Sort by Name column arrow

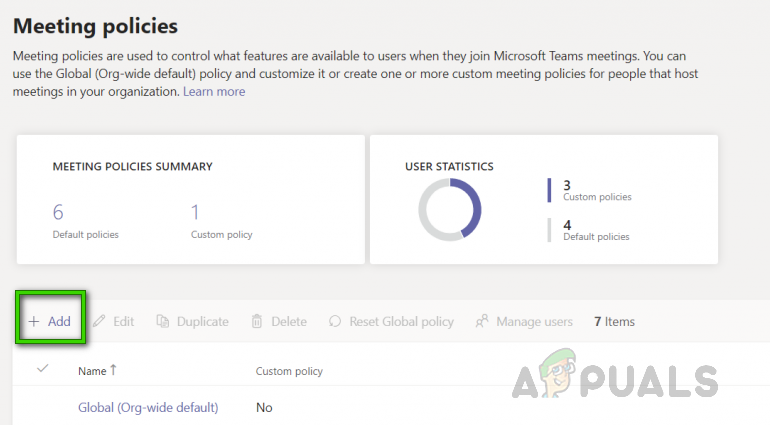(x=113, y=370)
